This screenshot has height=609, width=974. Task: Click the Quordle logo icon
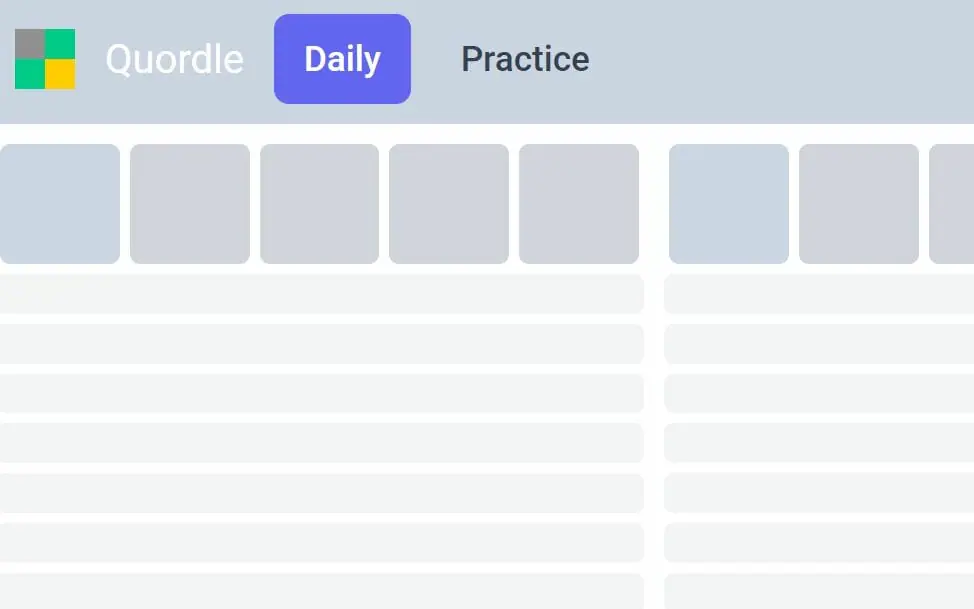[45, 59]
